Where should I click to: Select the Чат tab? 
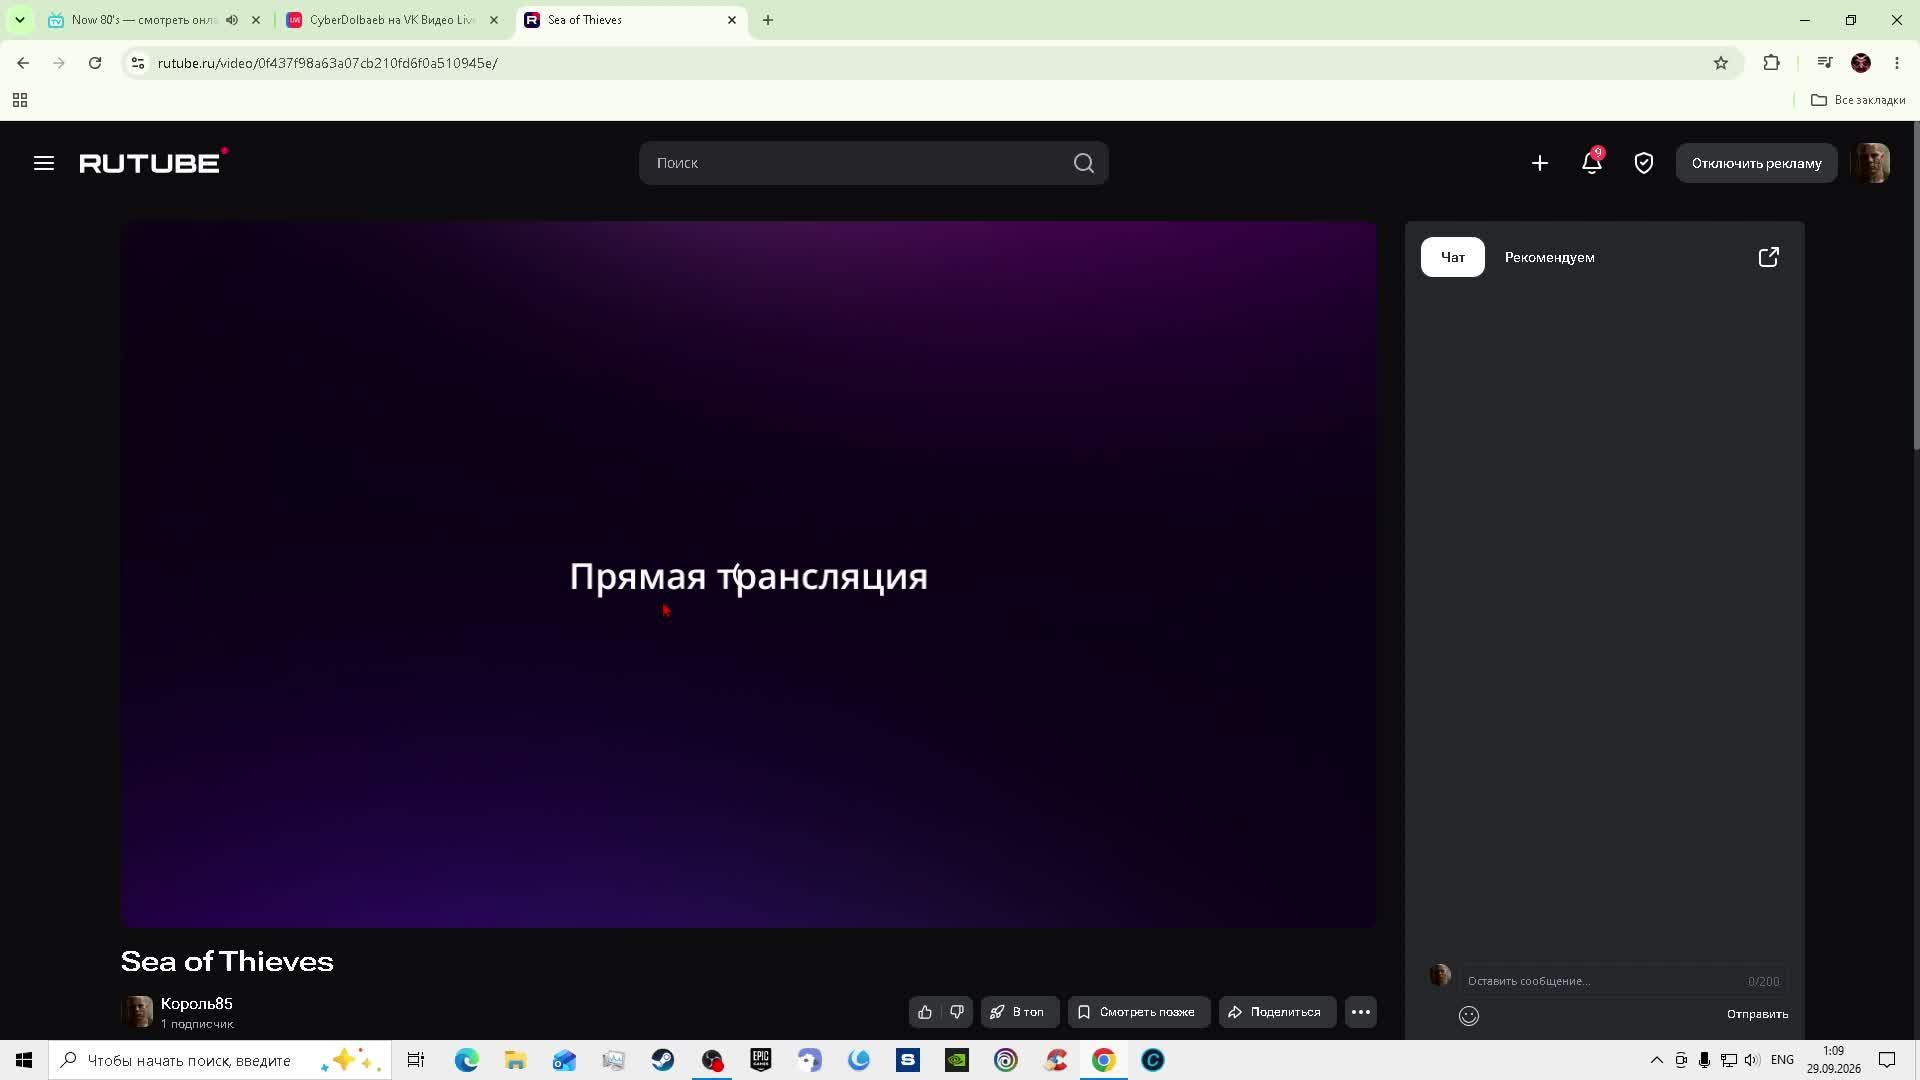click(x=1453, y=257)
